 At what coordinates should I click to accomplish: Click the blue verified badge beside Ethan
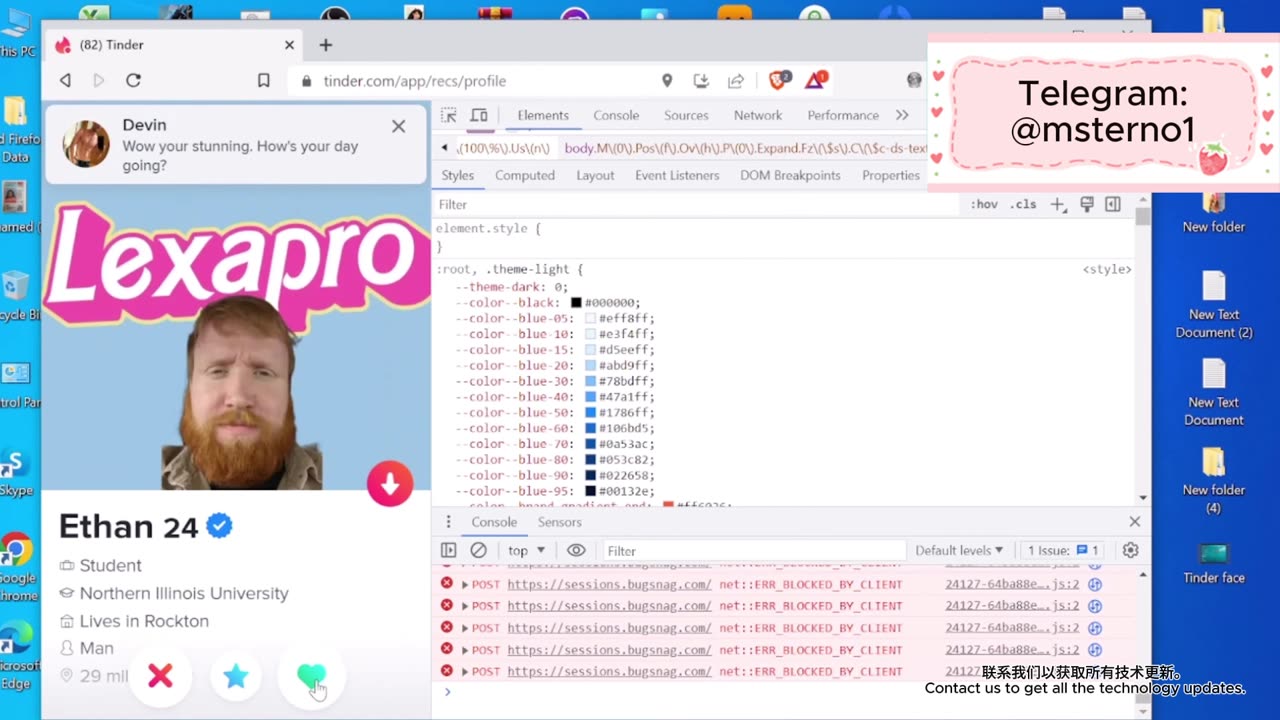pos(220,526)
